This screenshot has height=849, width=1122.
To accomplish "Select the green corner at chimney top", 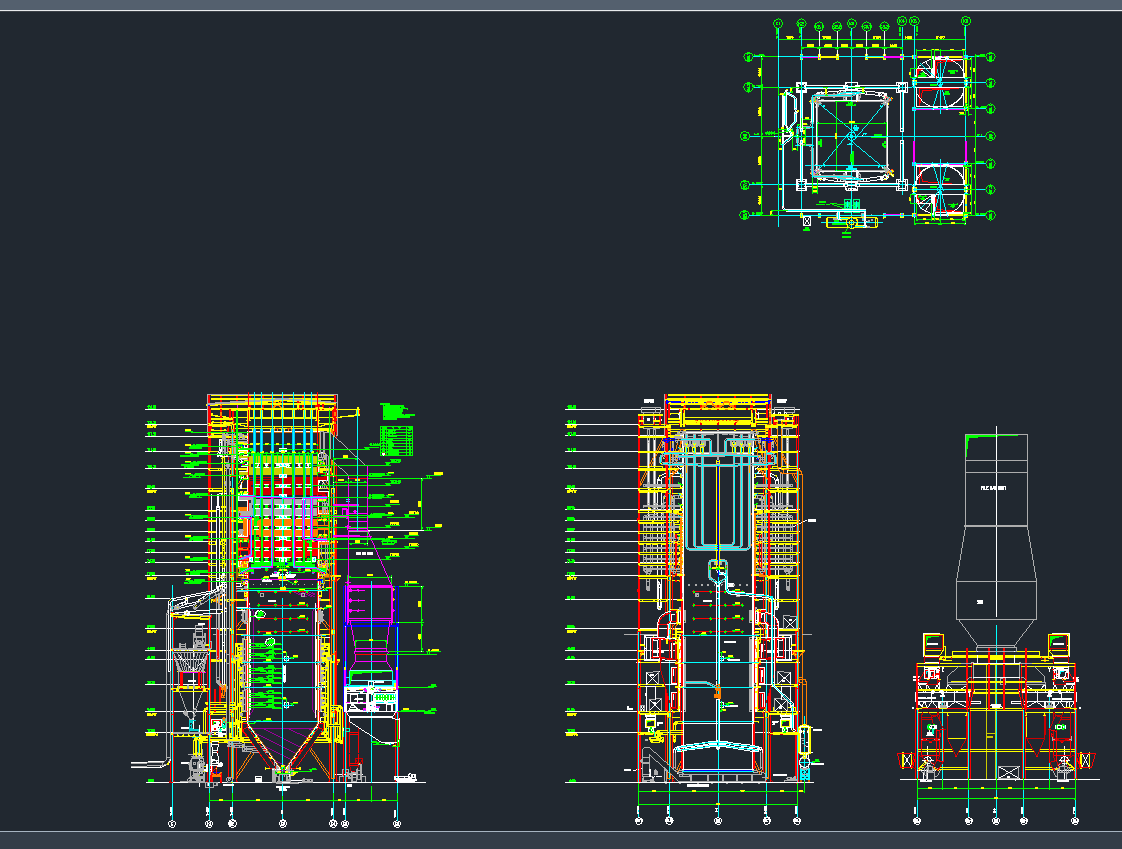I will [971, 444].
